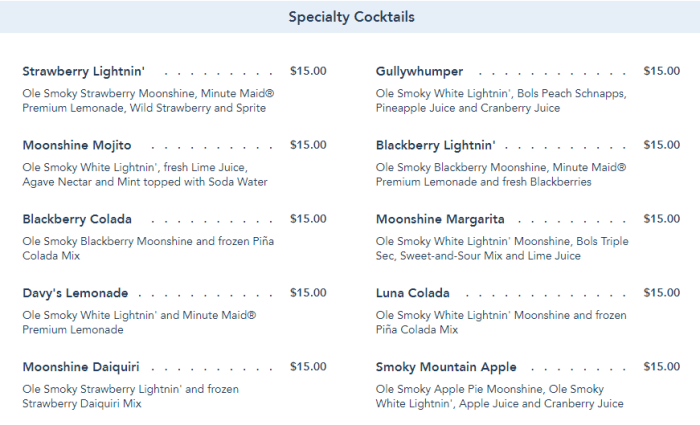
Task: Click the Moonshine Margarita ingredients description
Action: click(500, 249)
